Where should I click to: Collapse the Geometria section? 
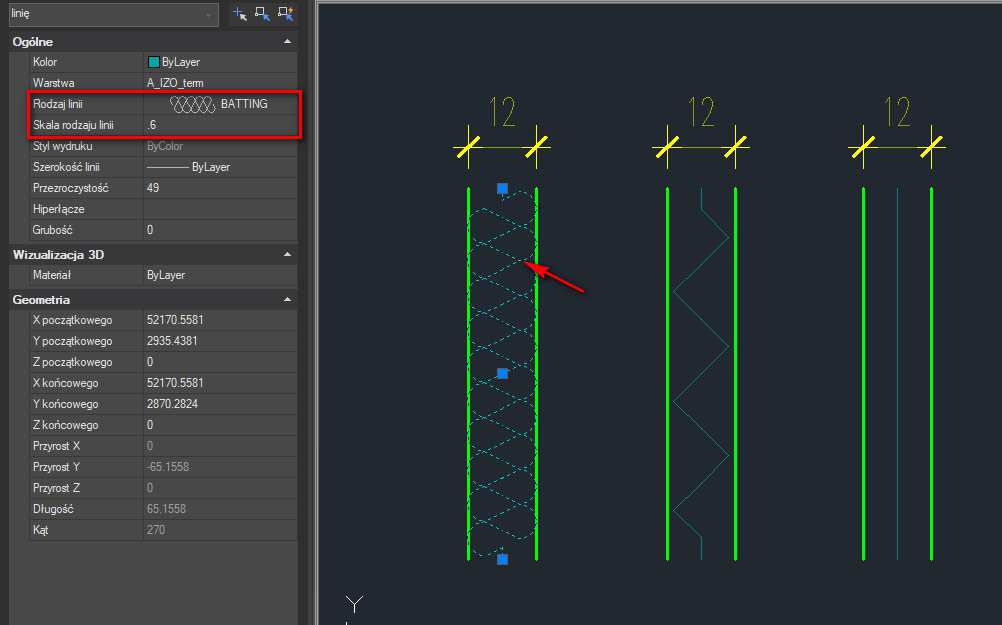click(x=288, y=299)
